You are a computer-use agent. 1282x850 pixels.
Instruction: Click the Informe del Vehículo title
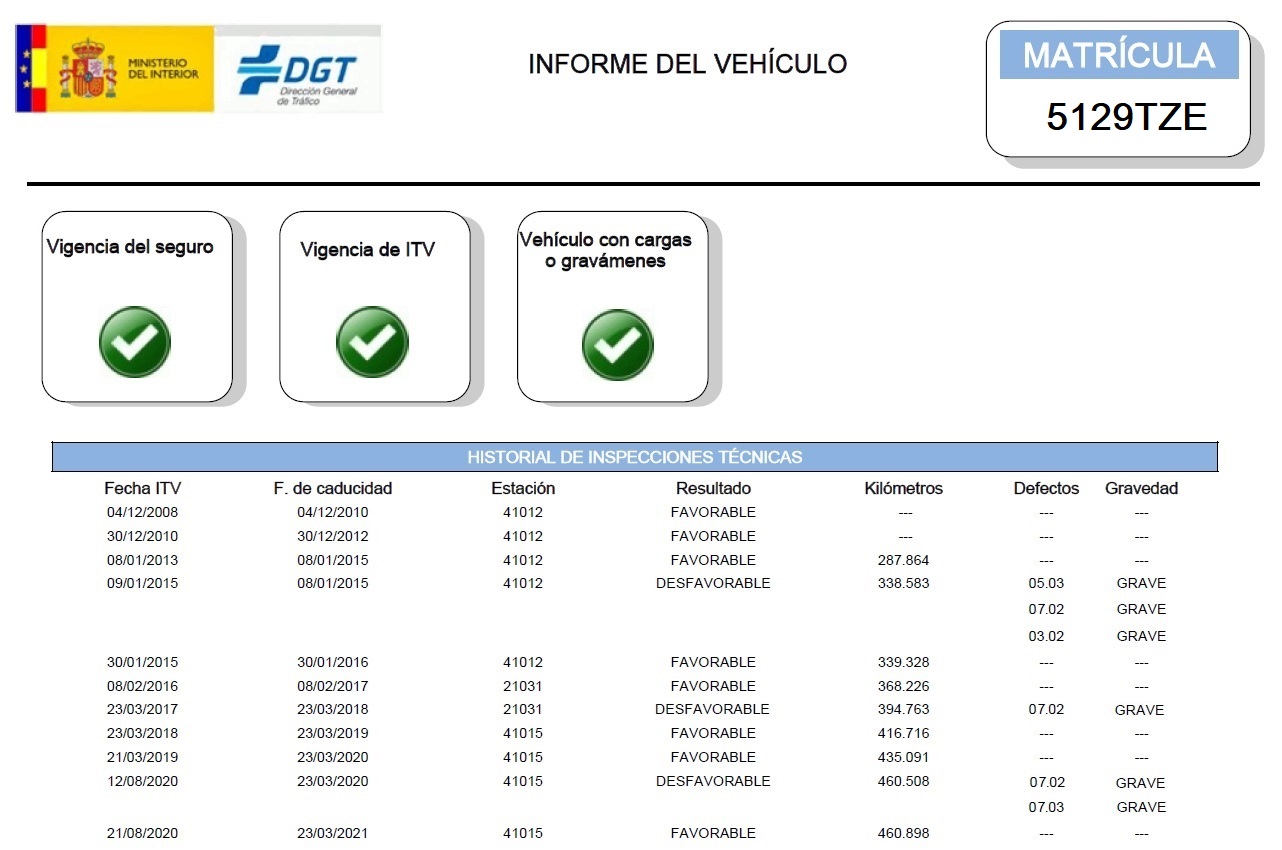click(687, 64)
